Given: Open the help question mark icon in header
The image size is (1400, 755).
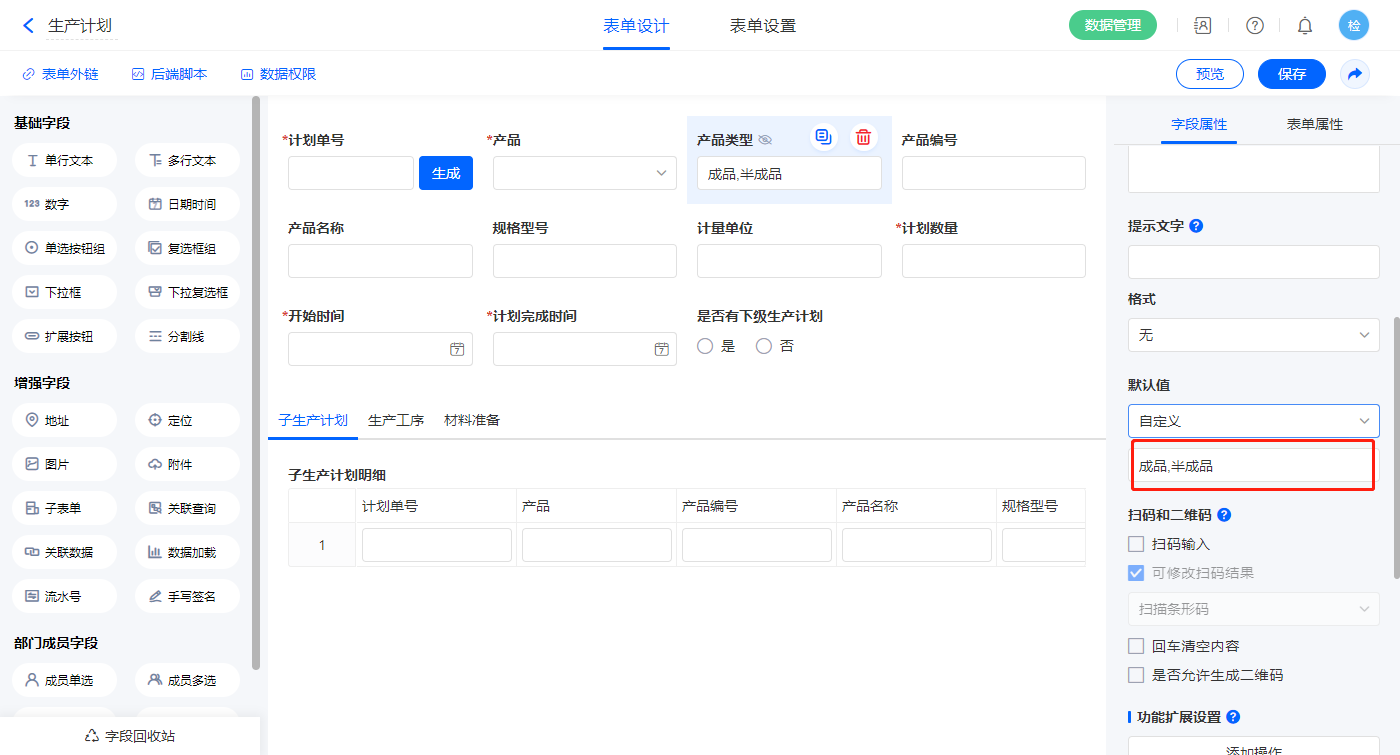Looking at the screenshot, I should coord(1254,26).
